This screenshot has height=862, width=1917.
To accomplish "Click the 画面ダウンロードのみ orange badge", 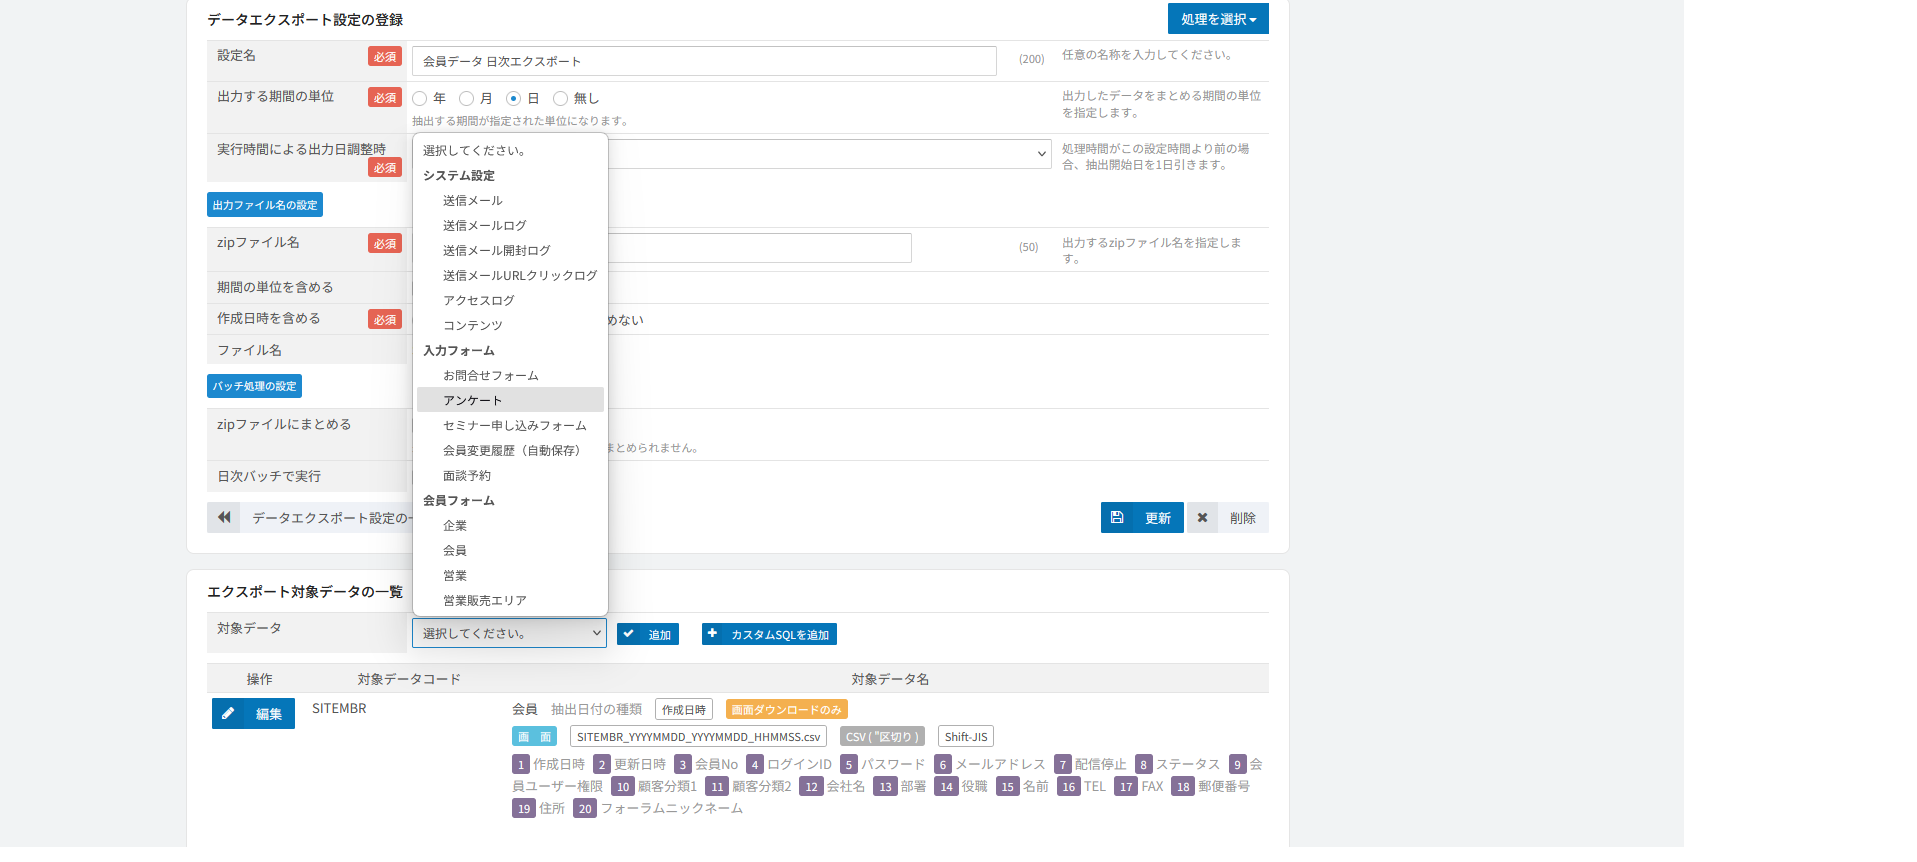I will pos(786,710).
